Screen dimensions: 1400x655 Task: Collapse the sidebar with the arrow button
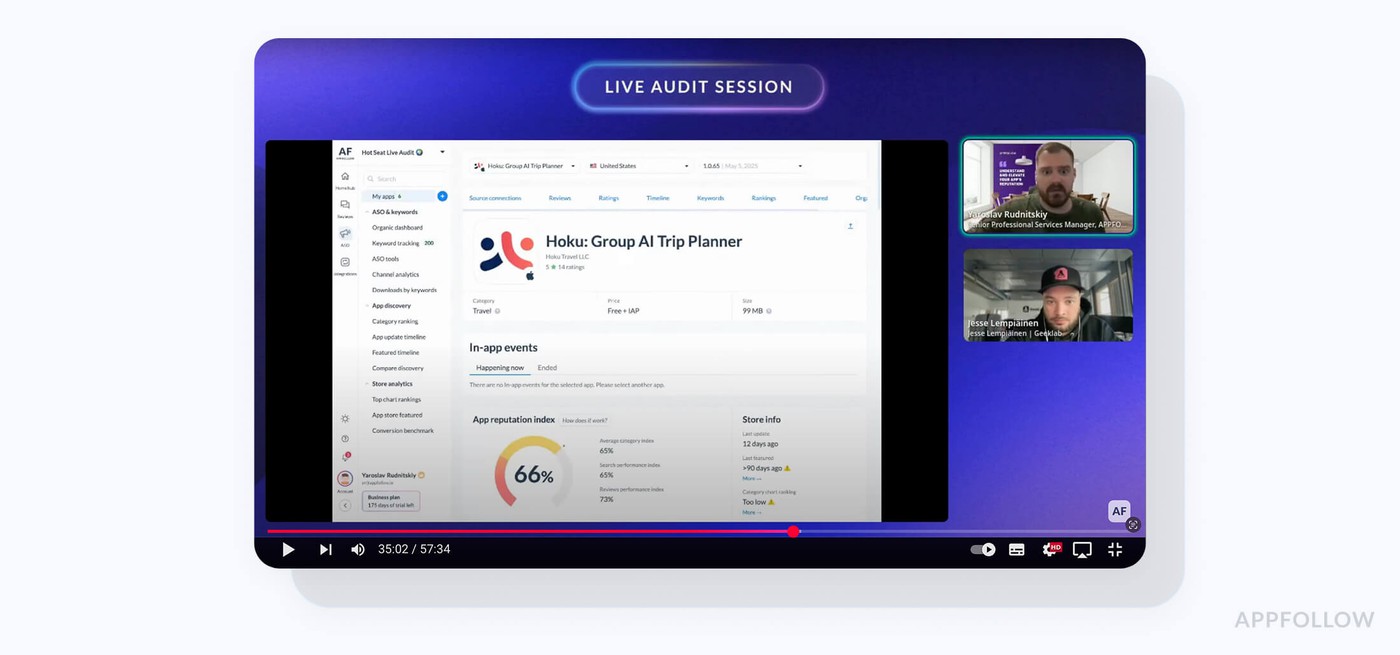(345, 506)
